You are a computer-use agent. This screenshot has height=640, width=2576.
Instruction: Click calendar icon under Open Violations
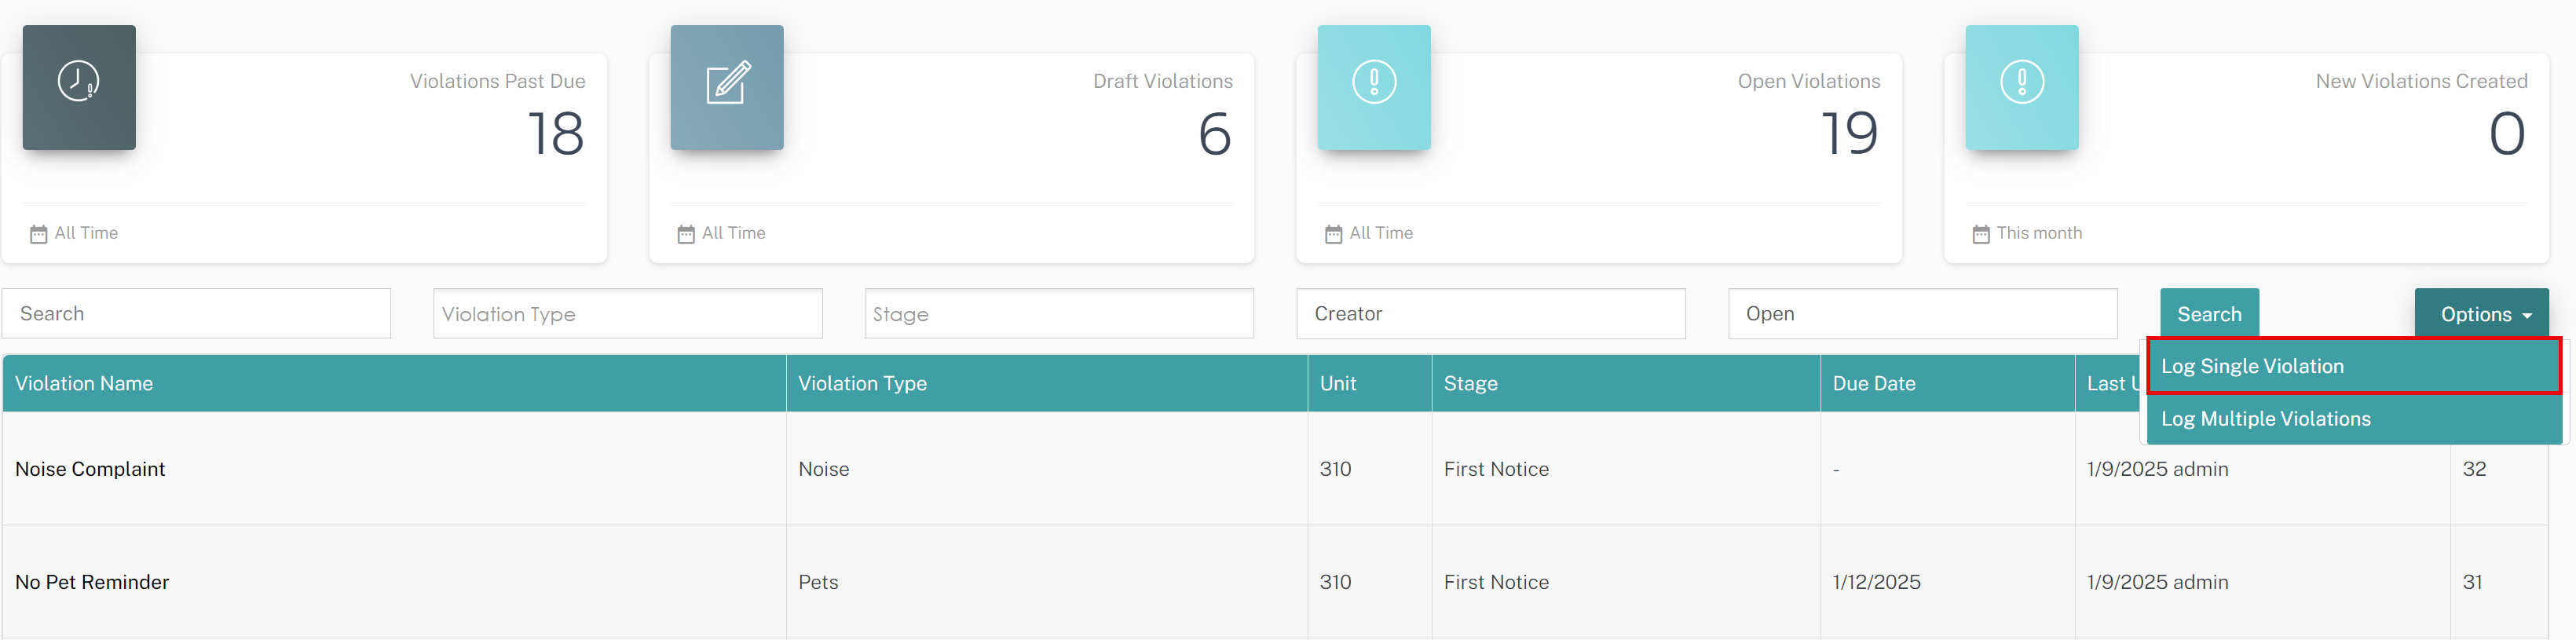(x=1334, y=234)
